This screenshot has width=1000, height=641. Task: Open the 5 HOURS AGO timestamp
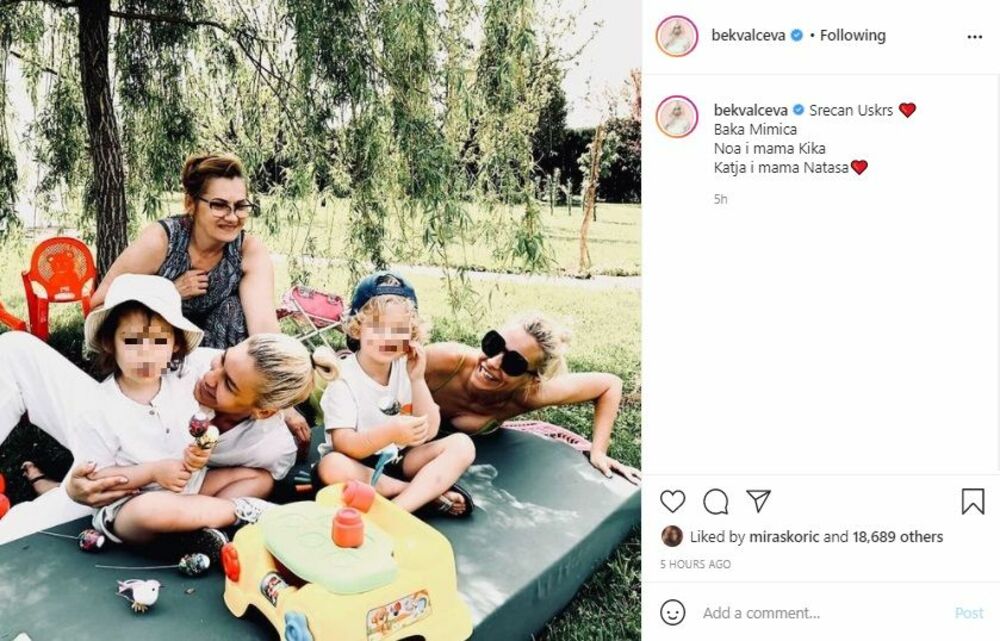point(695,564)
